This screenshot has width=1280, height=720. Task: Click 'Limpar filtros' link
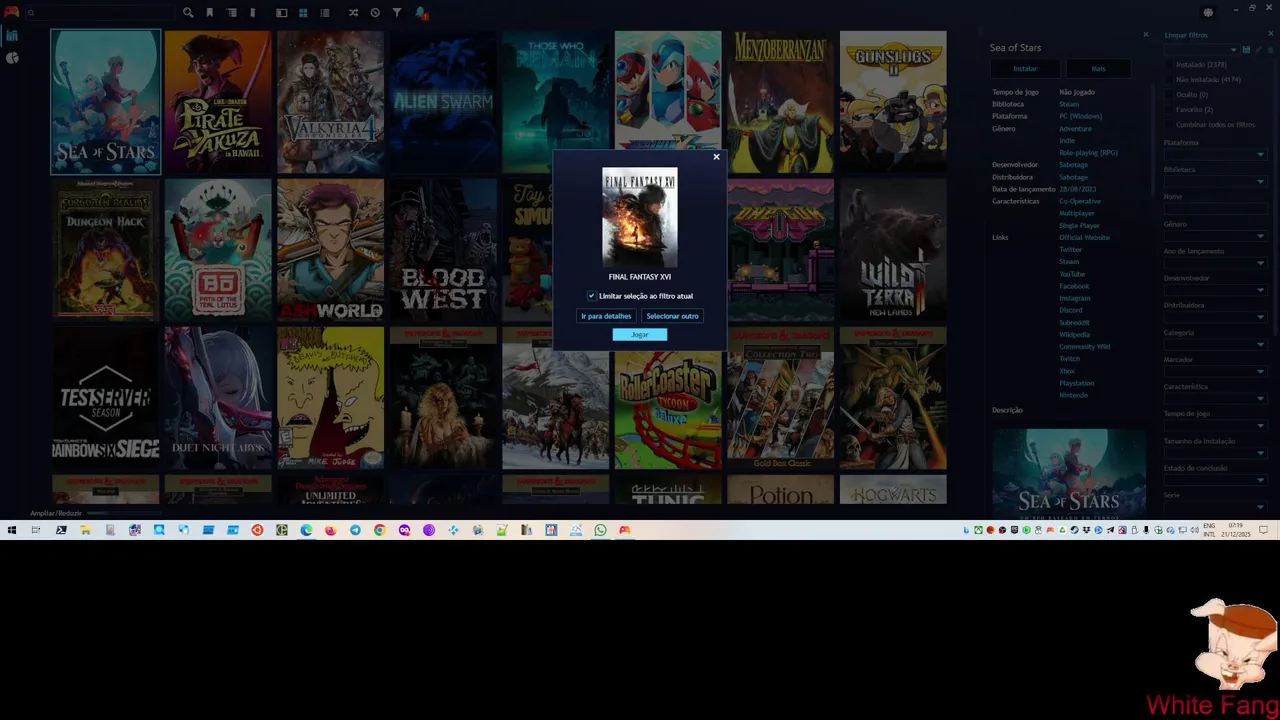[1186, 35]
